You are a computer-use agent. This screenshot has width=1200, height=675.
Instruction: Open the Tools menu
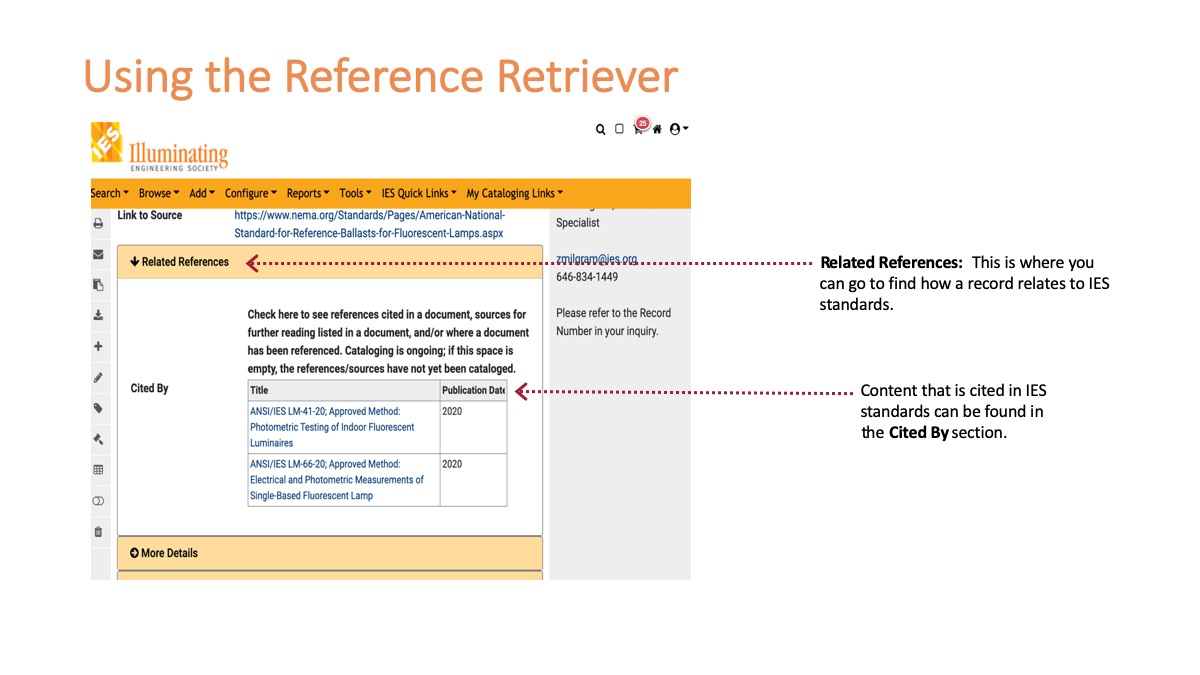[x=355, y=193]
